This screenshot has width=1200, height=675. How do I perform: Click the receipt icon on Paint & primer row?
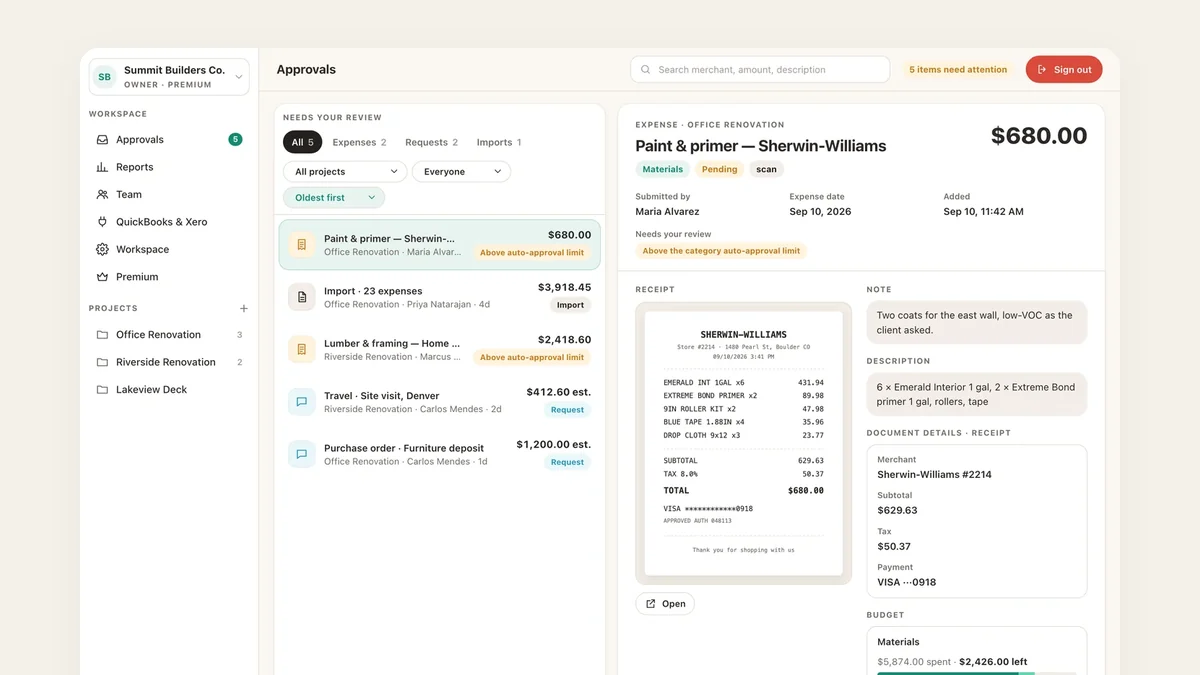[301, 244]
